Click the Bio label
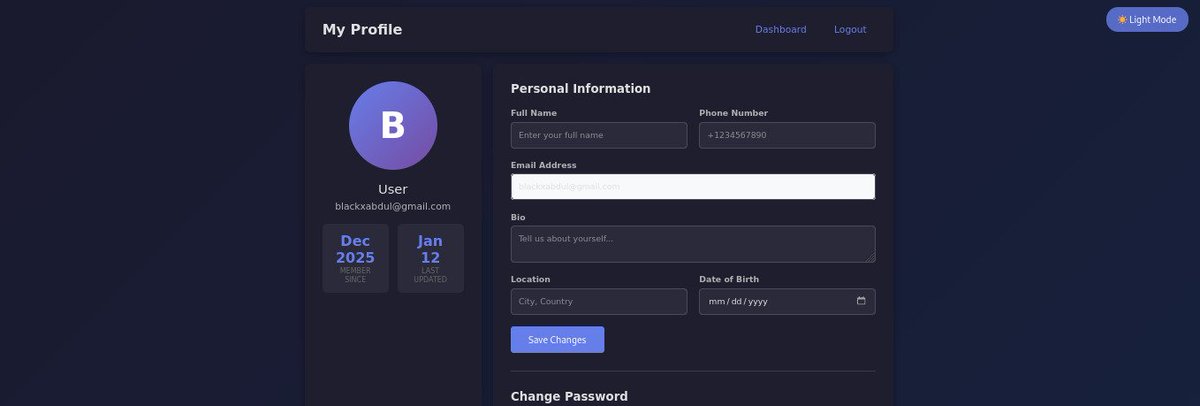This screenshot has height=406, width=1200. (518, 217)
